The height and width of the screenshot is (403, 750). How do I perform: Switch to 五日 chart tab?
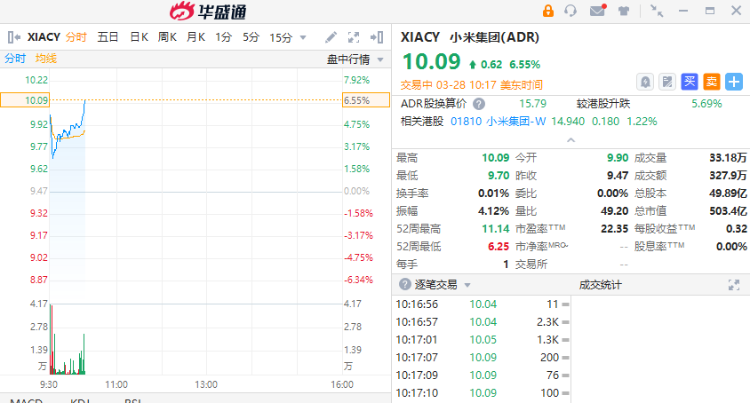point(108,37)
